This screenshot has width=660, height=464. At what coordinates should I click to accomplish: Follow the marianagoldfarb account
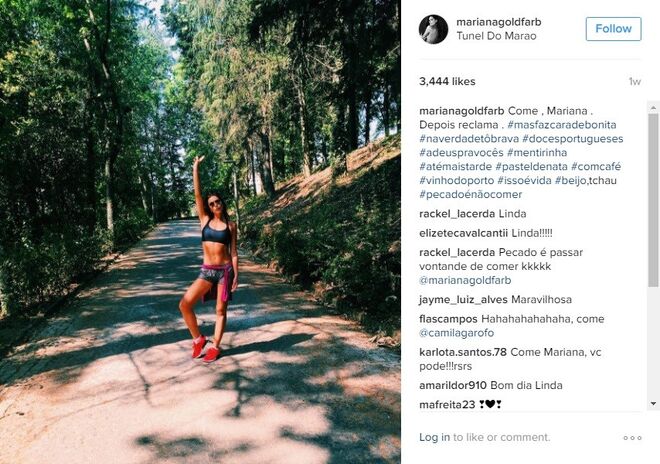(613, 29)
